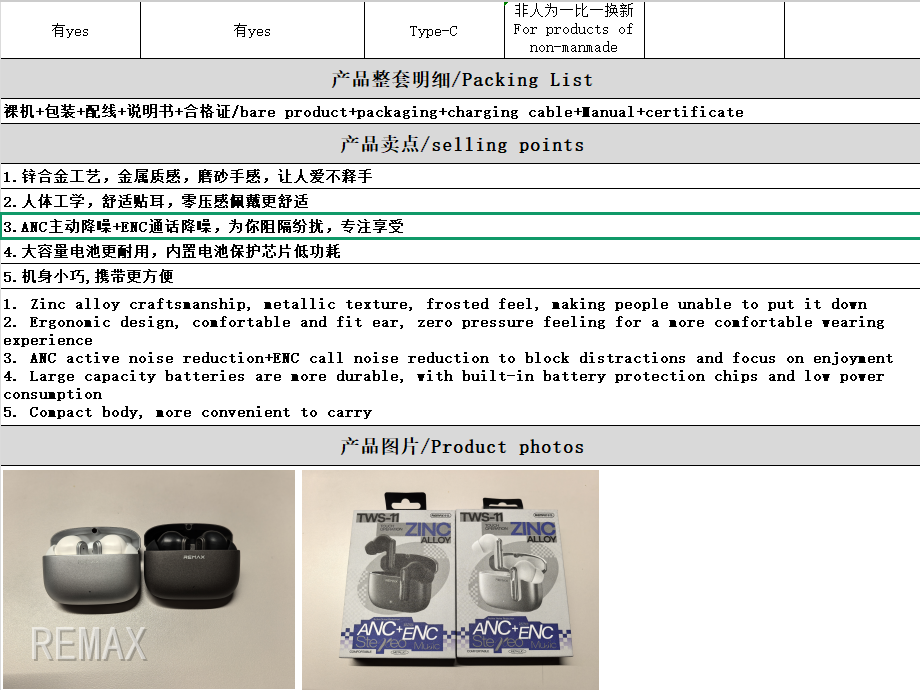920x690 pixels.
Task: Select row '2.人体工学，舒适贴耳'
Action: click(460, 201)
